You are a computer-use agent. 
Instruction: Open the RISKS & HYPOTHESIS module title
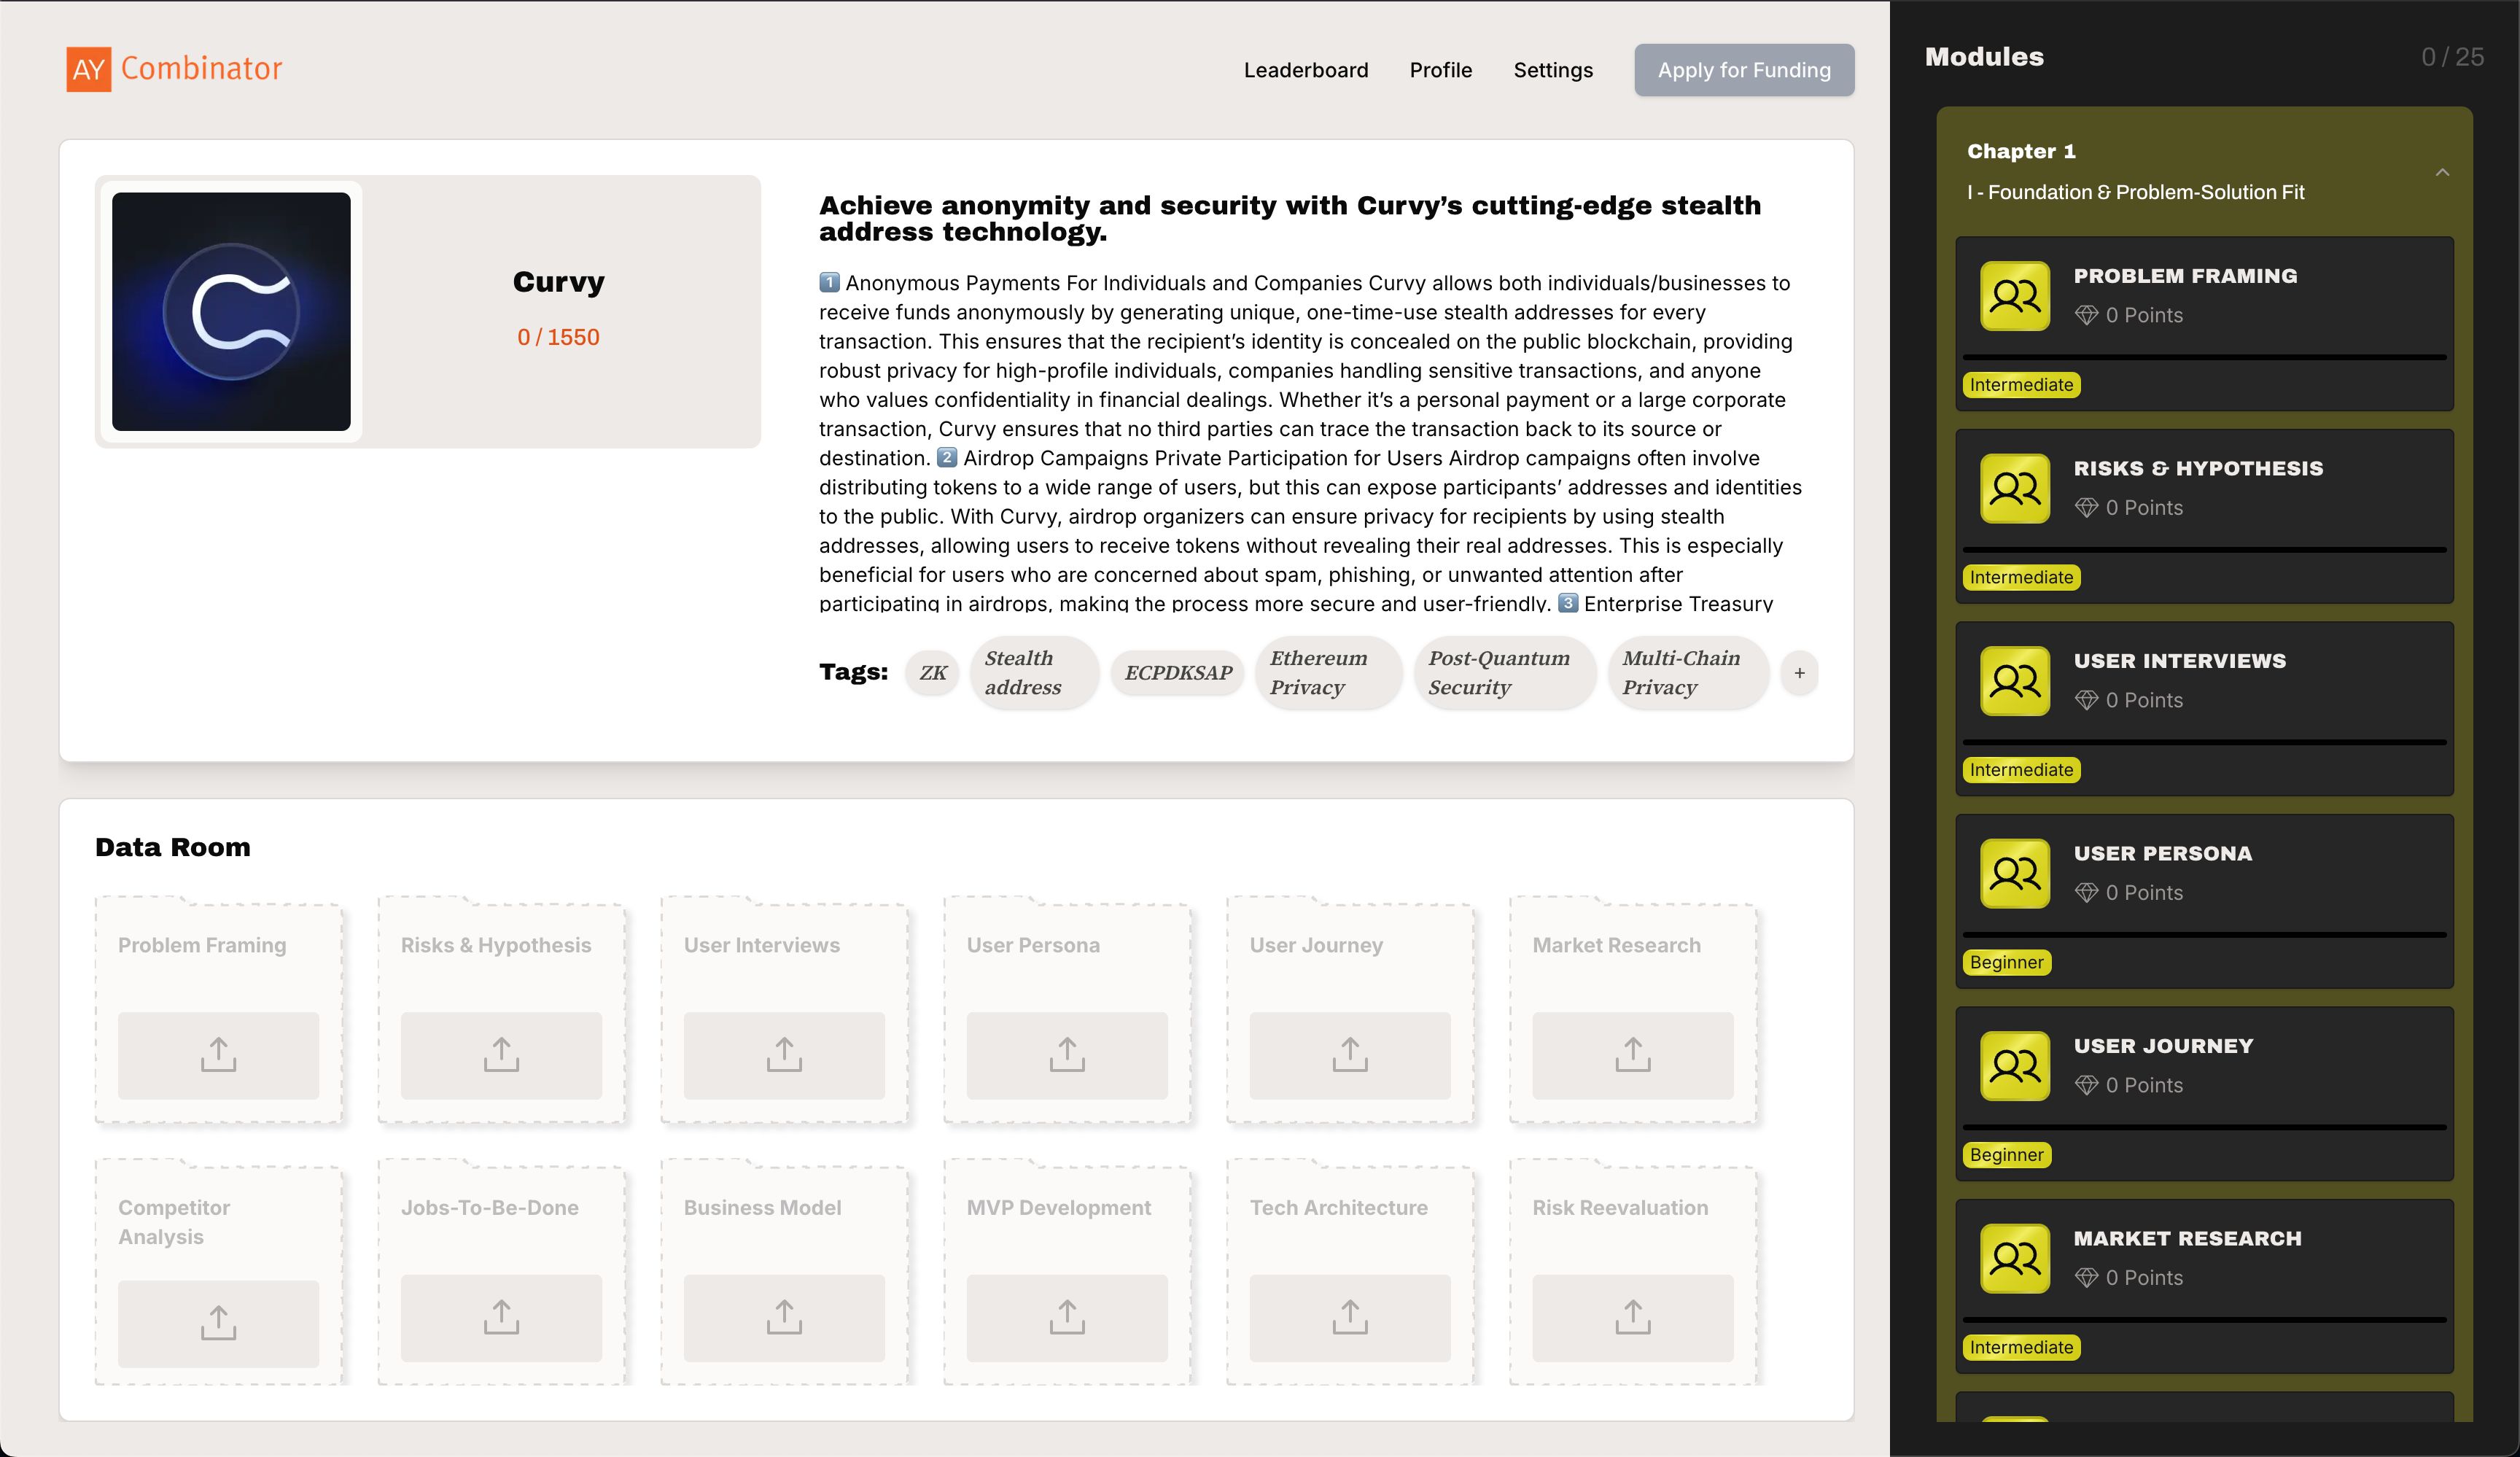coord(2198,469)
